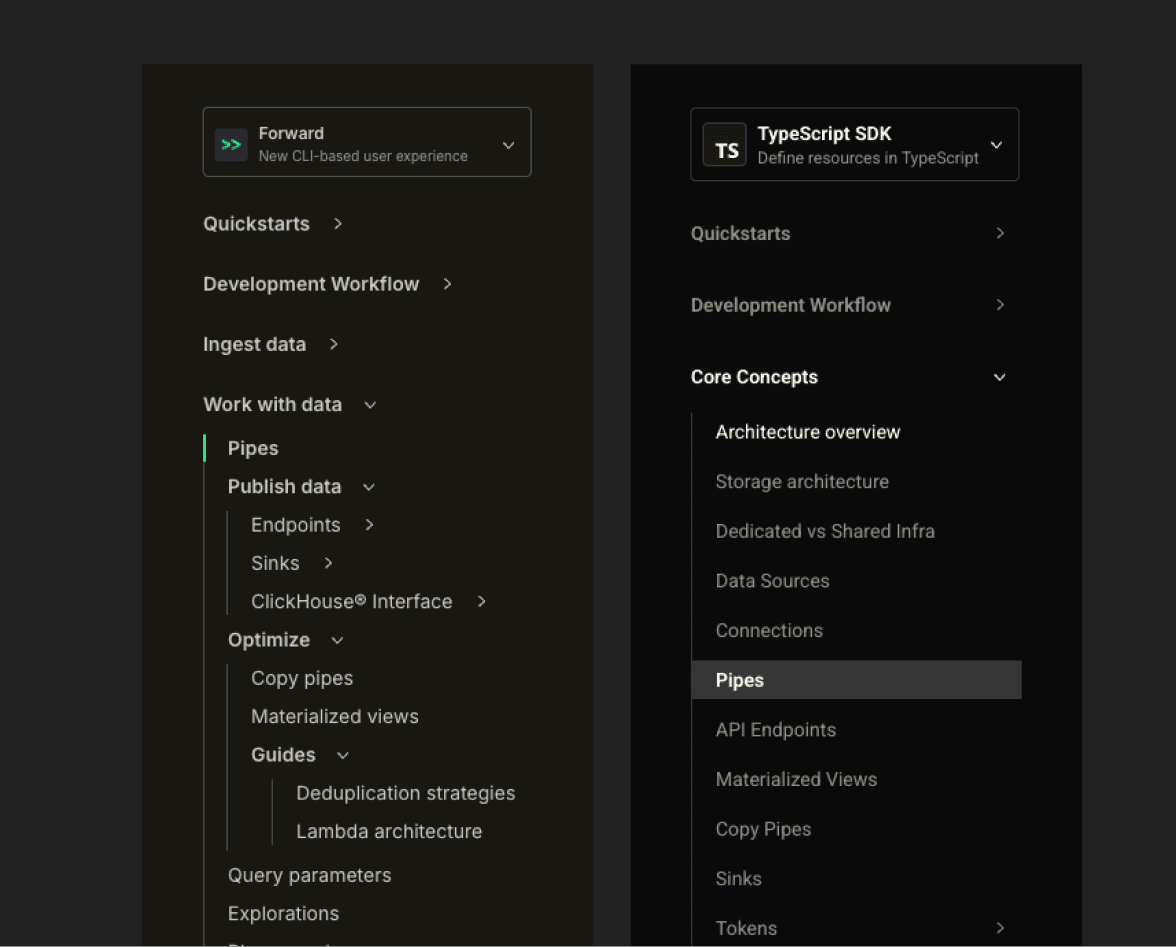The image size is (1176, 947).
Task: Expand the Tokens item chevron
Action: 1000,928
